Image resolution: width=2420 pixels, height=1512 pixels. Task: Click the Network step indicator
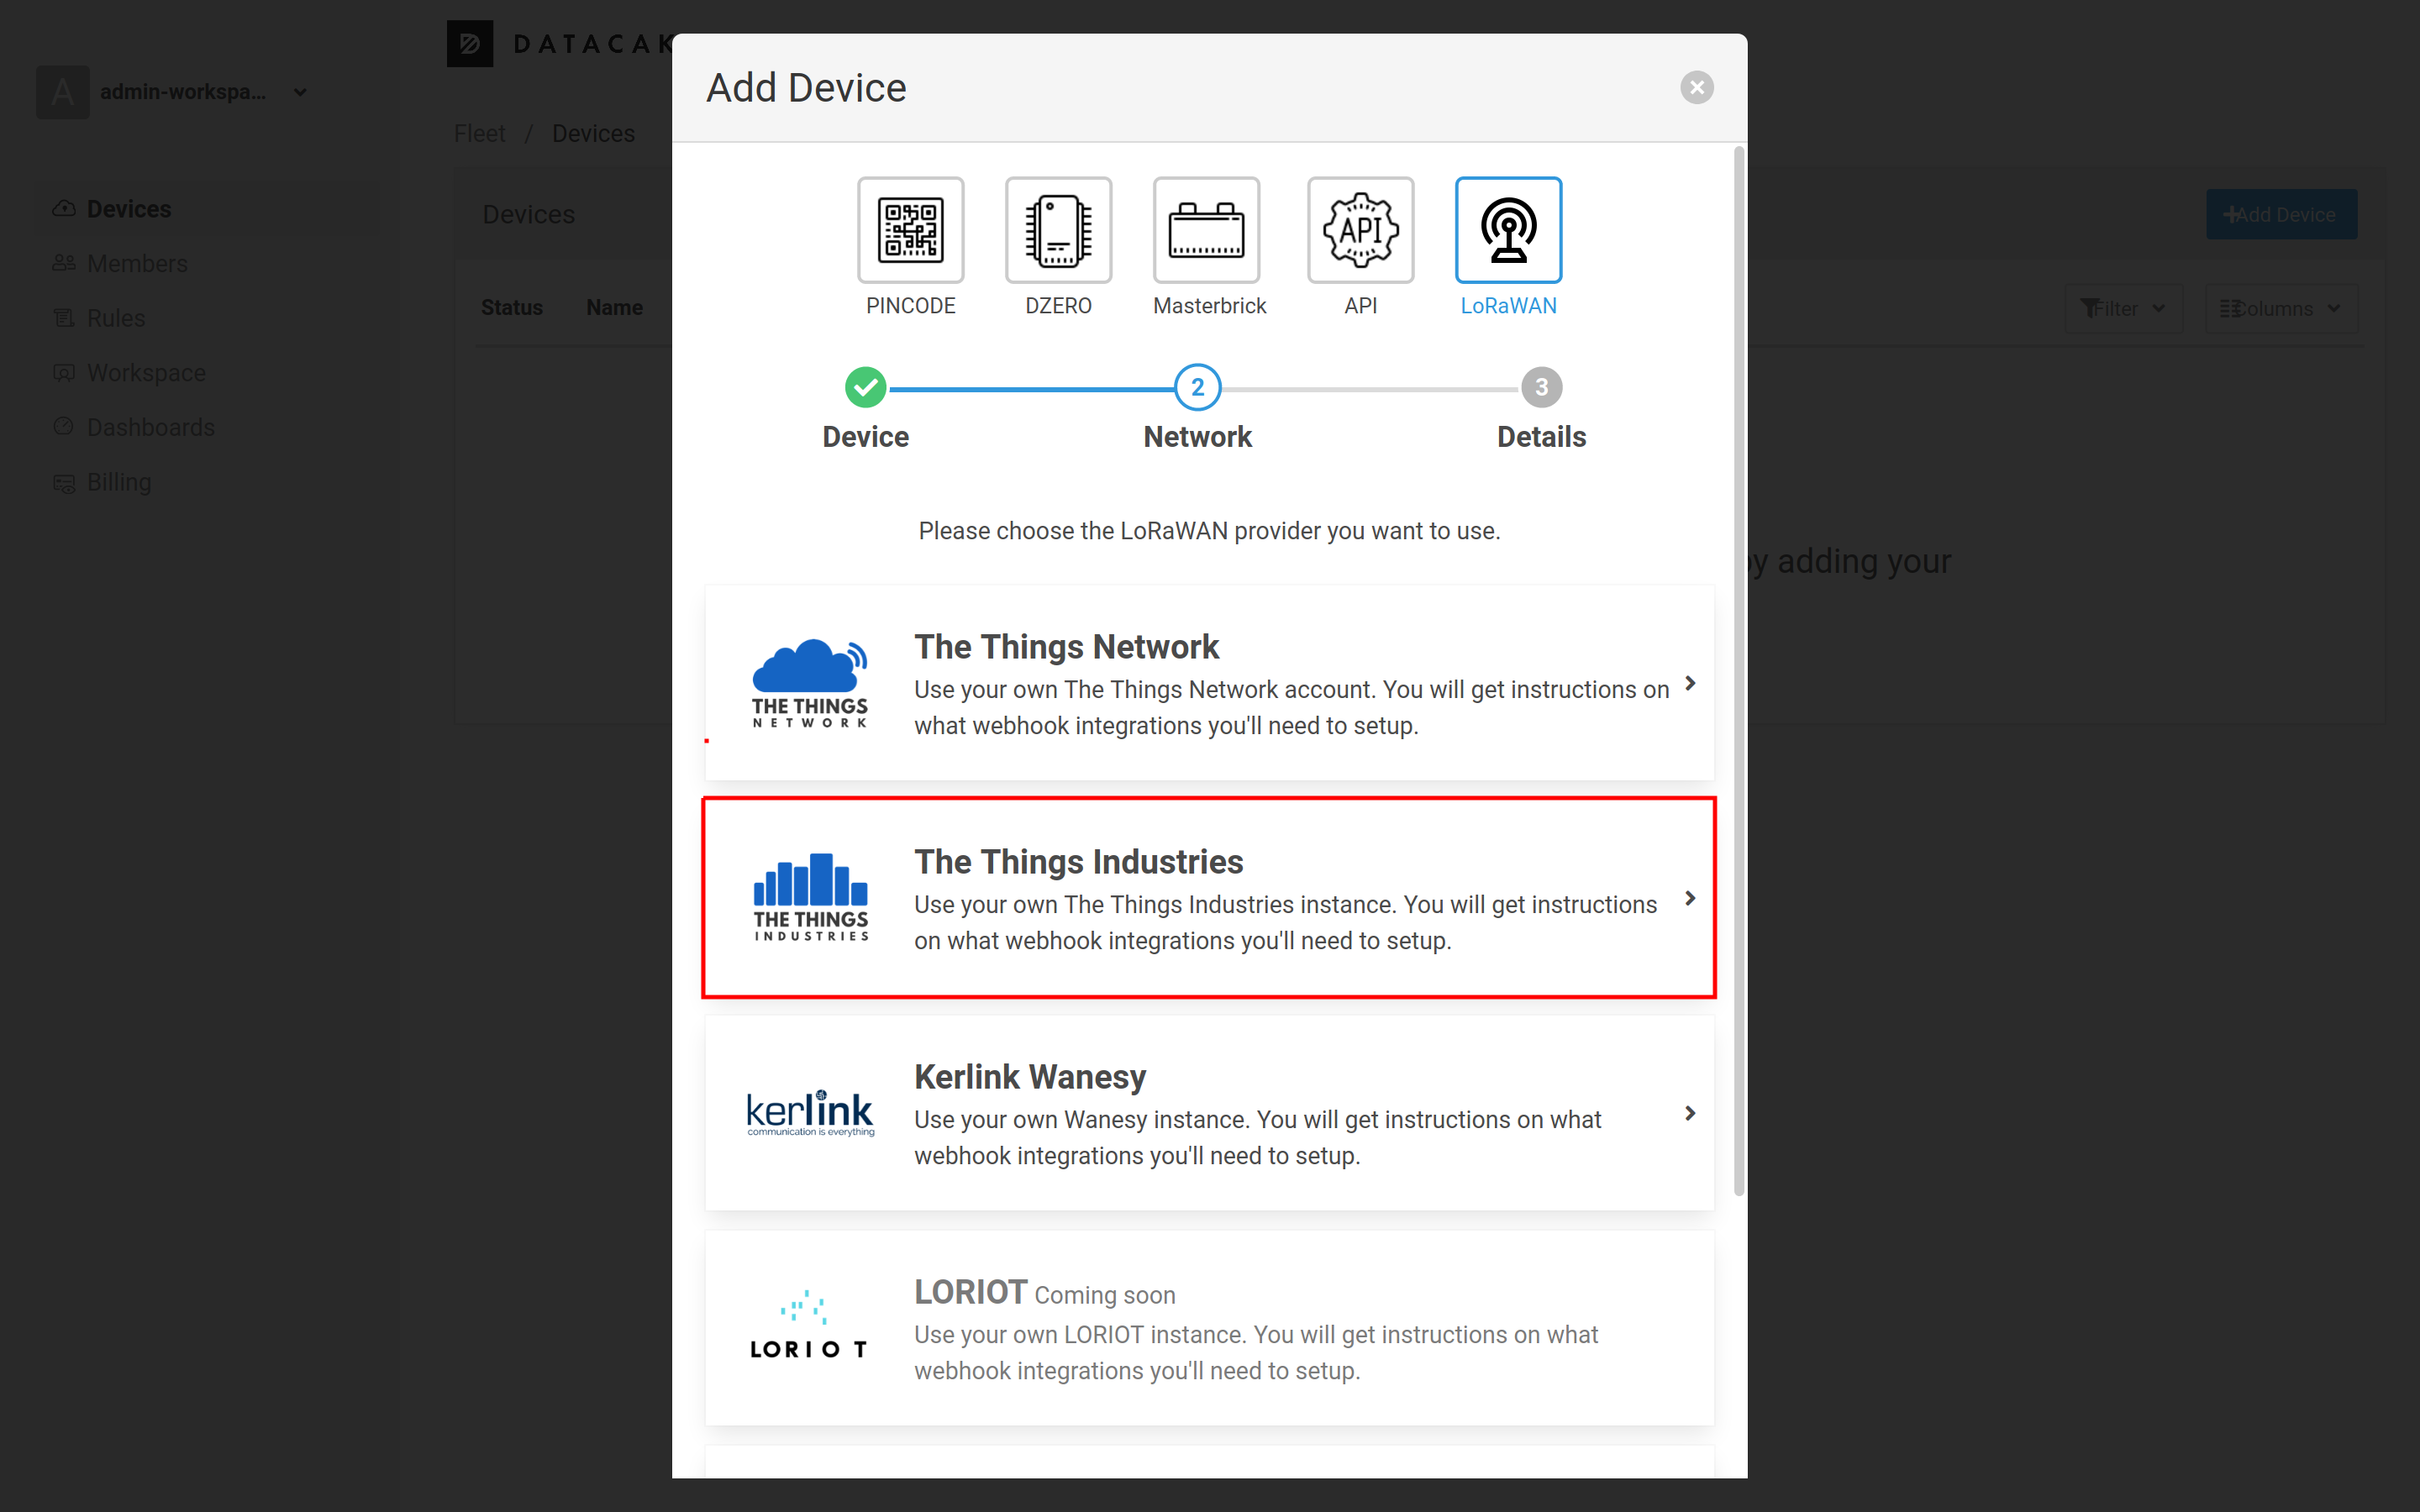1197,386
